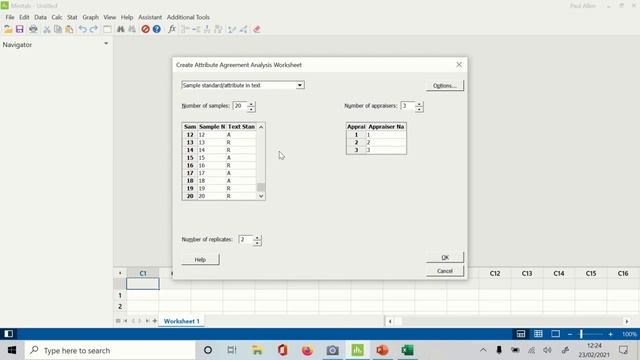The width and height of the screenshot is (640, 360).
Task: Increase the number of replicates with up arrow
Action: [257, 237]
